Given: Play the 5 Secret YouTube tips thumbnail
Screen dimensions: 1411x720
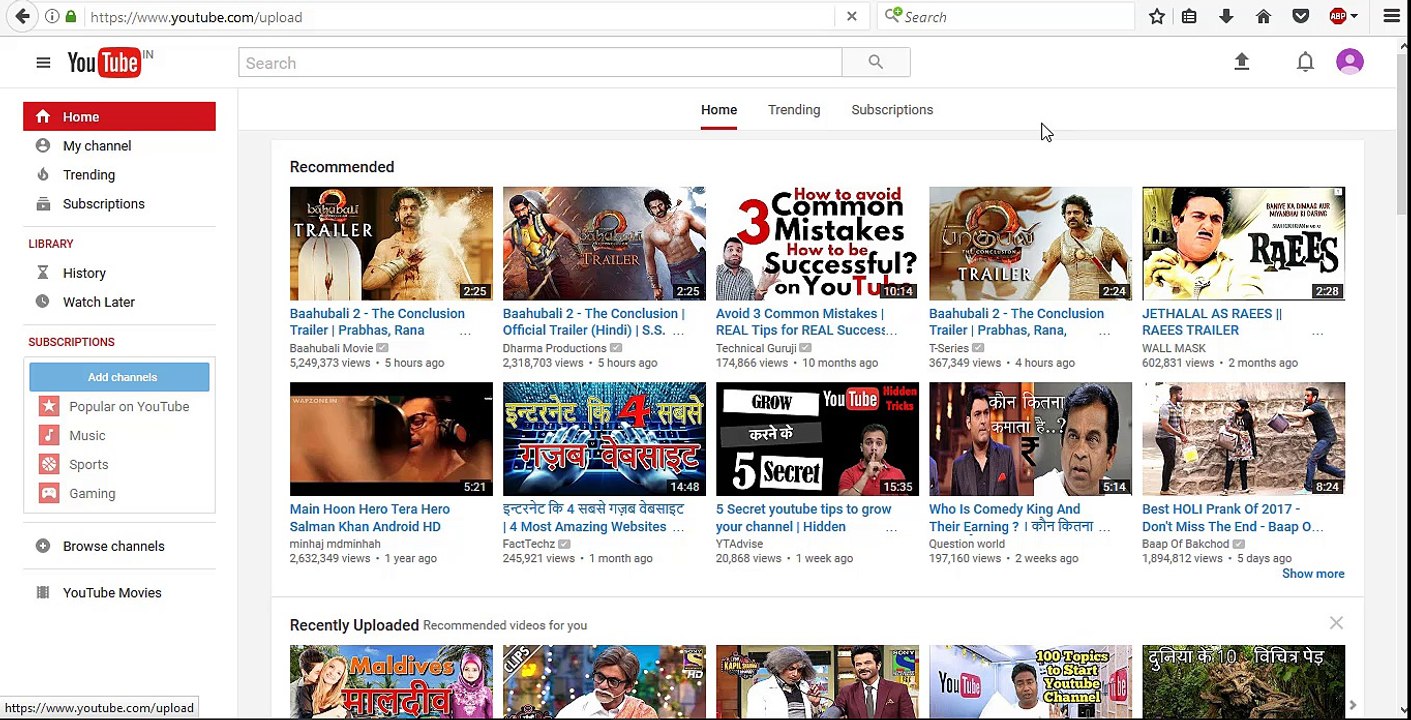Looking at the screenshot, I should tap(817, 439).
